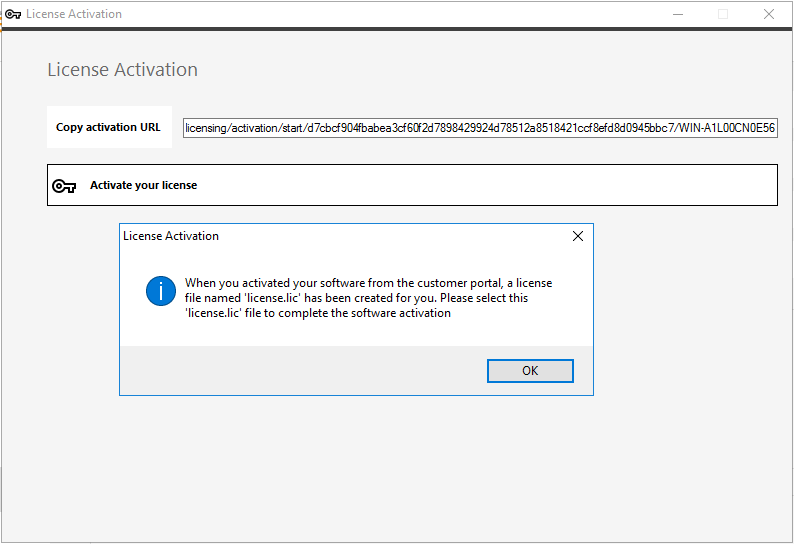Click the Activate your license label
Viewport: 794px width, 544px height.
(143, 186)
